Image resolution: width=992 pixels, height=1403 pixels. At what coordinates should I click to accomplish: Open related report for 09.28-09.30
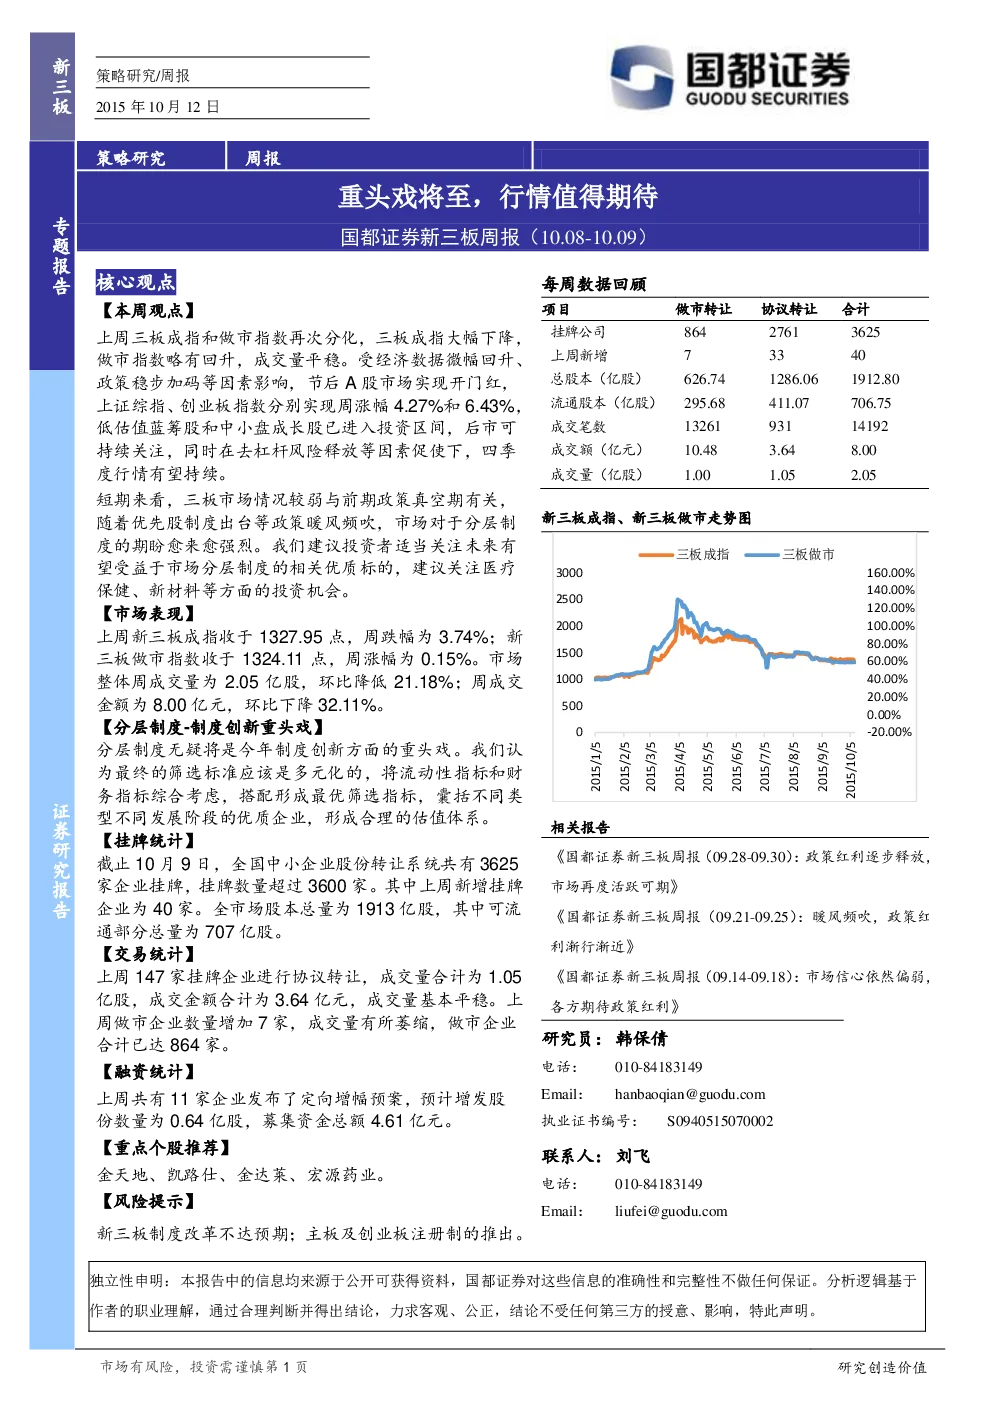point(742,871)
